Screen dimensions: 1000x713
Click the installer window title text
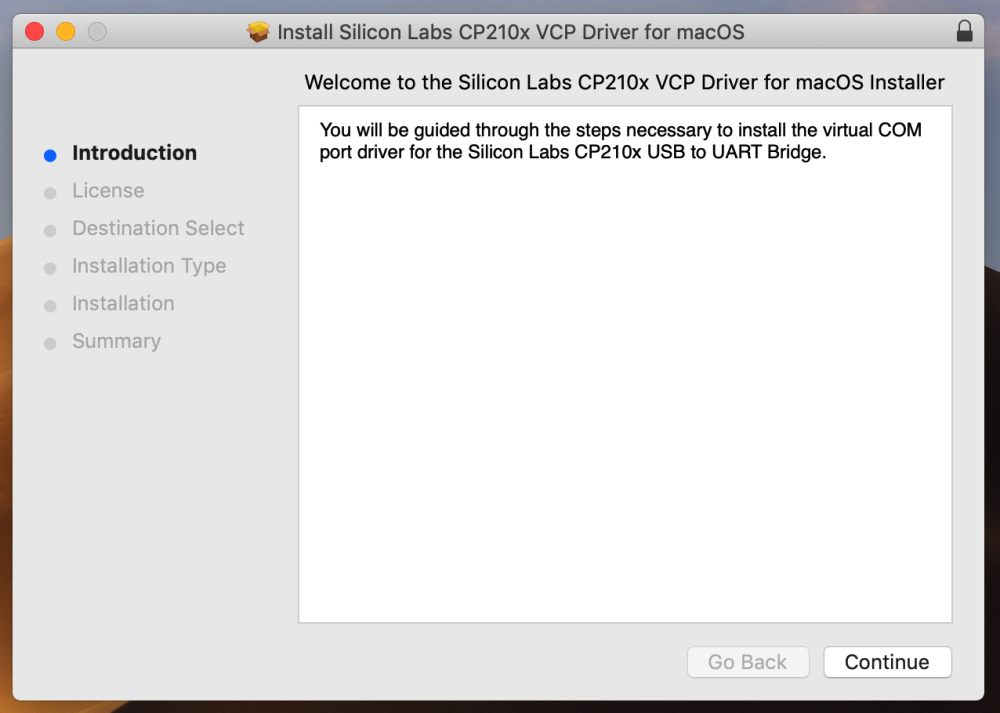(x=511, y=32)
